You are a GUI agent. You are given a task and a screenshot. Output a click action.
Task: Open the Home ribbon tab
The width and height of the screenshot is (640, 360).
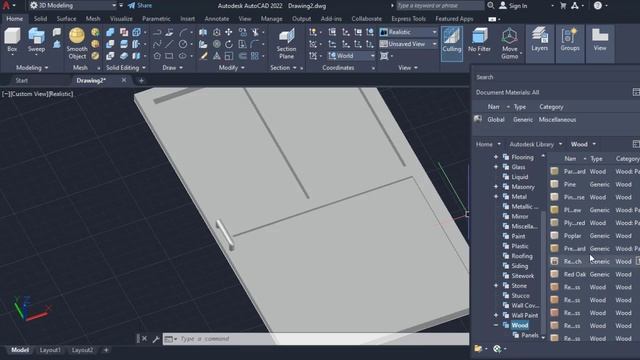pyautogui.click(x=15, y=19)
